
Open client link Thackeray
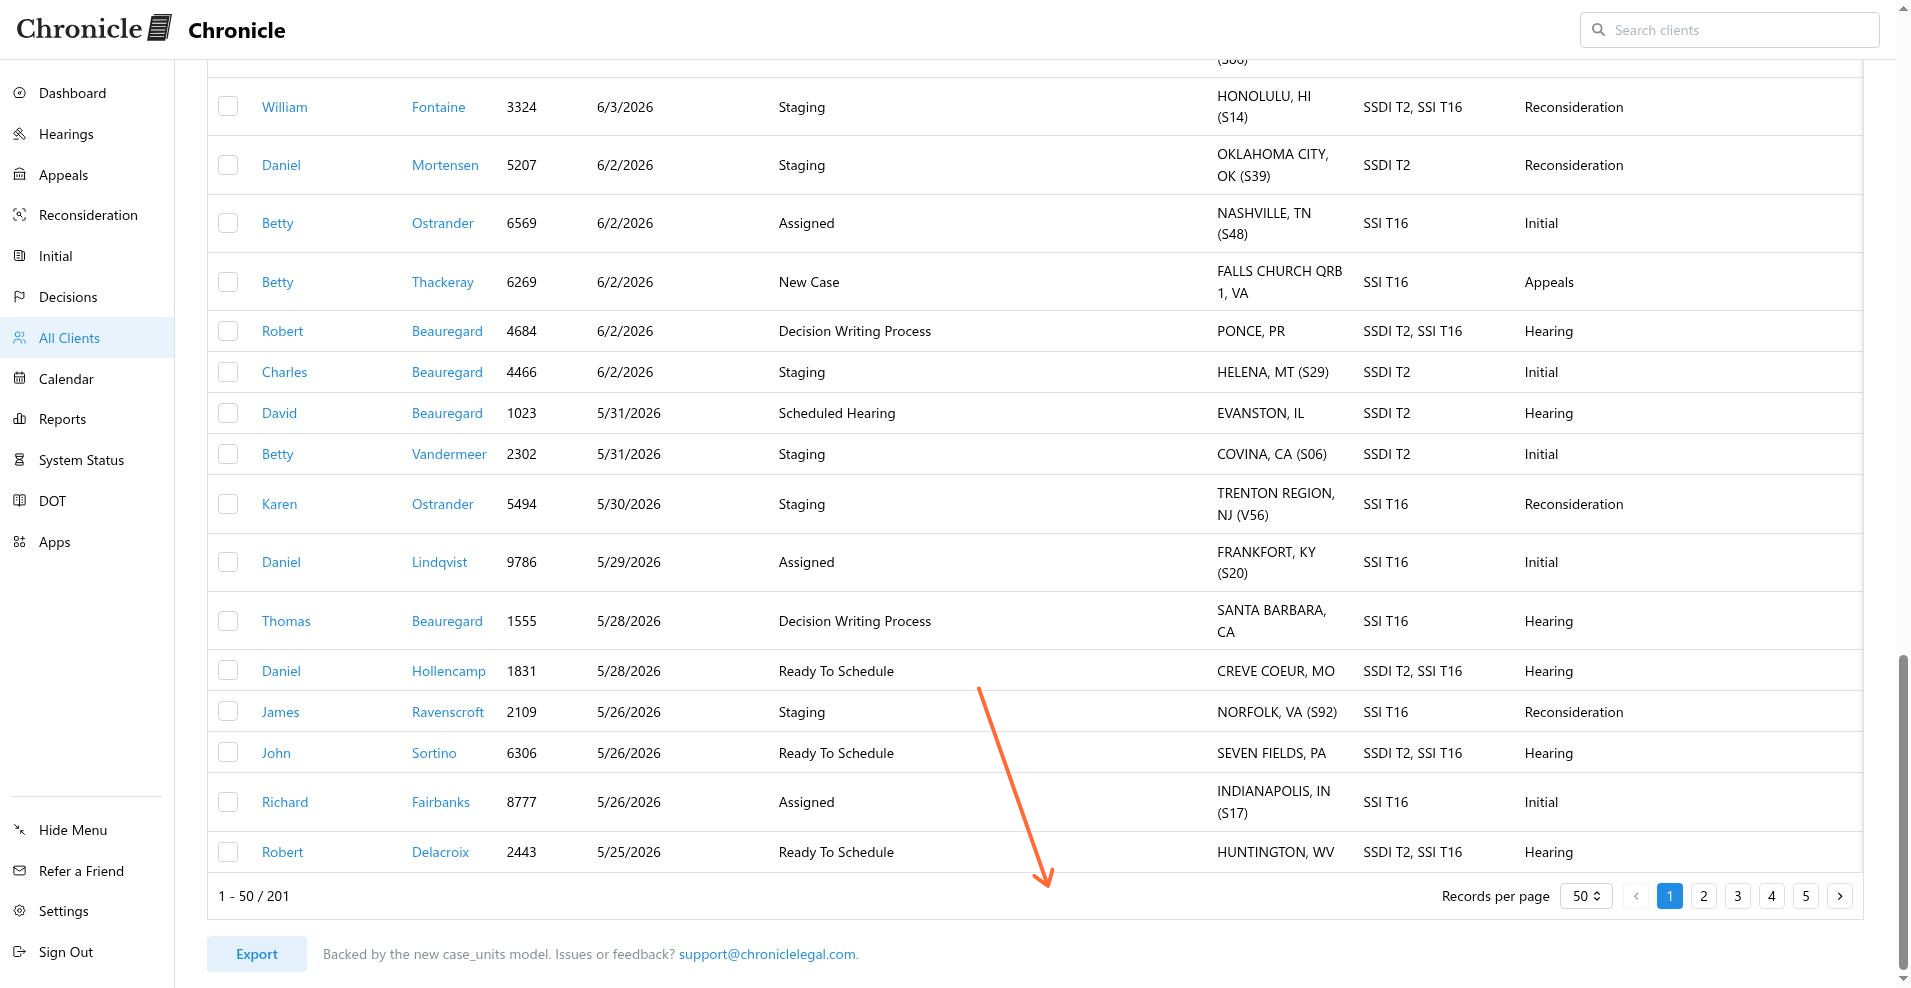click(443, 282)
